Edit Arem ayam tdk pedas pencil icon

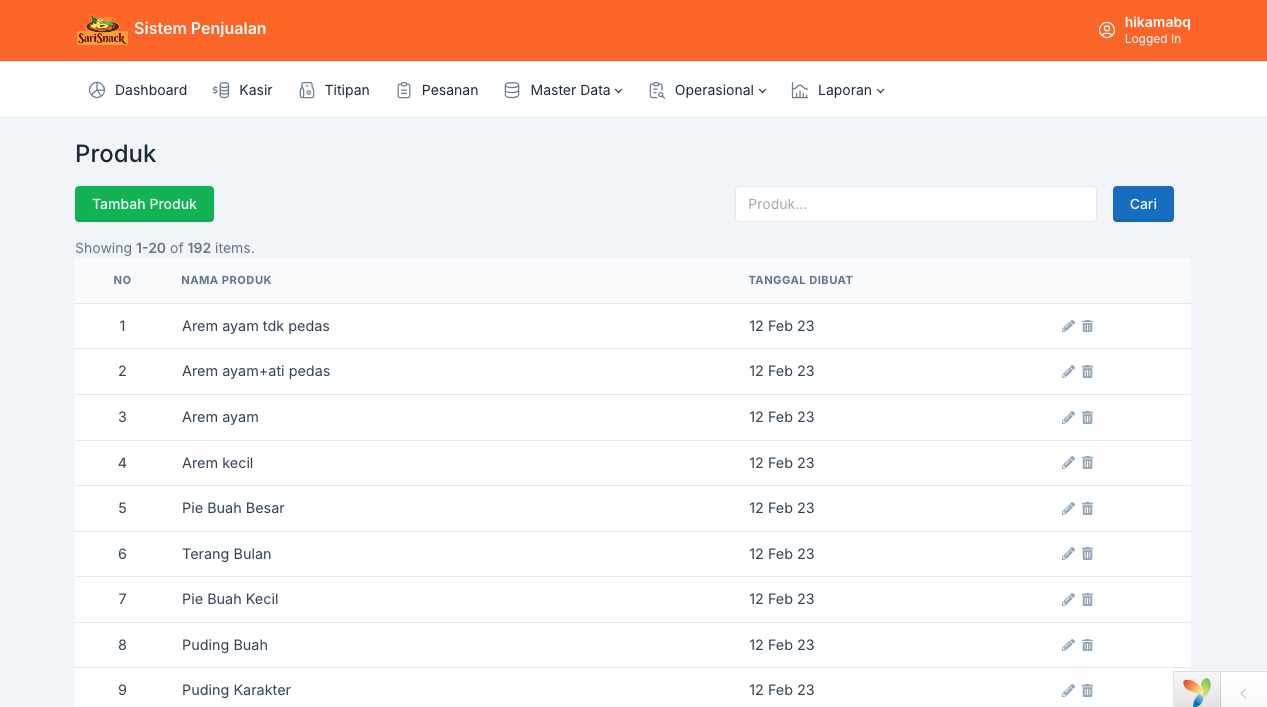pos(1068,326)
